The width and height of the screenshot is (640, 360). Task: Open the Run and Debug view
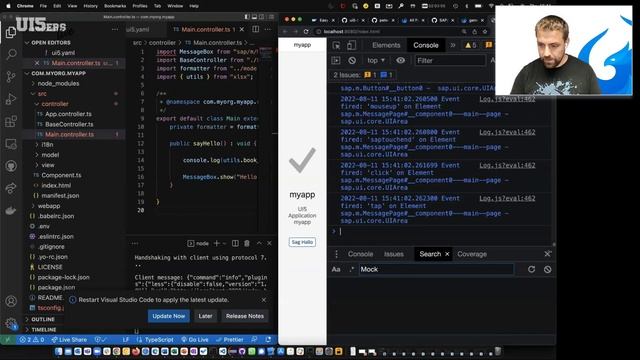pyautogui.click(x=11, y=99)
